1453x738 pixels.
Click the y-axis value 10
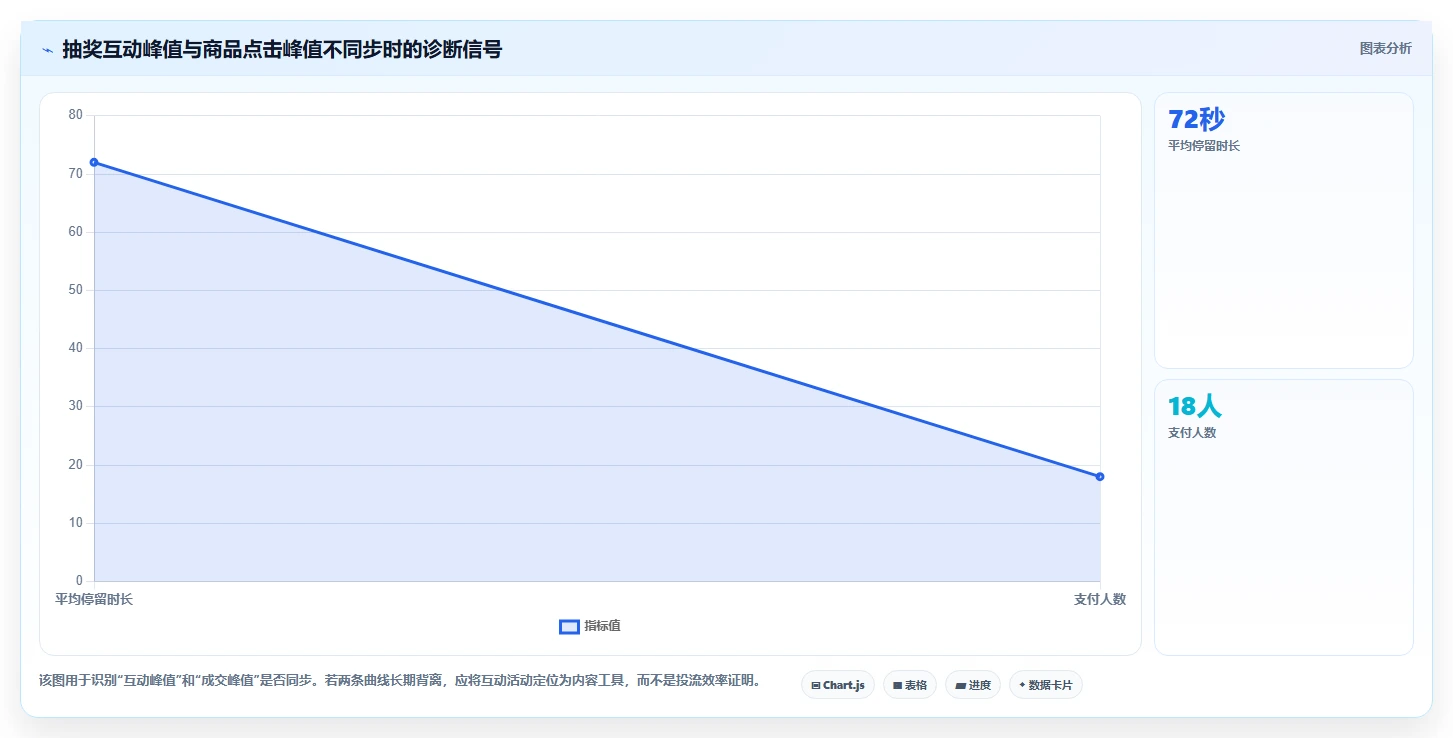coord(76,523)
